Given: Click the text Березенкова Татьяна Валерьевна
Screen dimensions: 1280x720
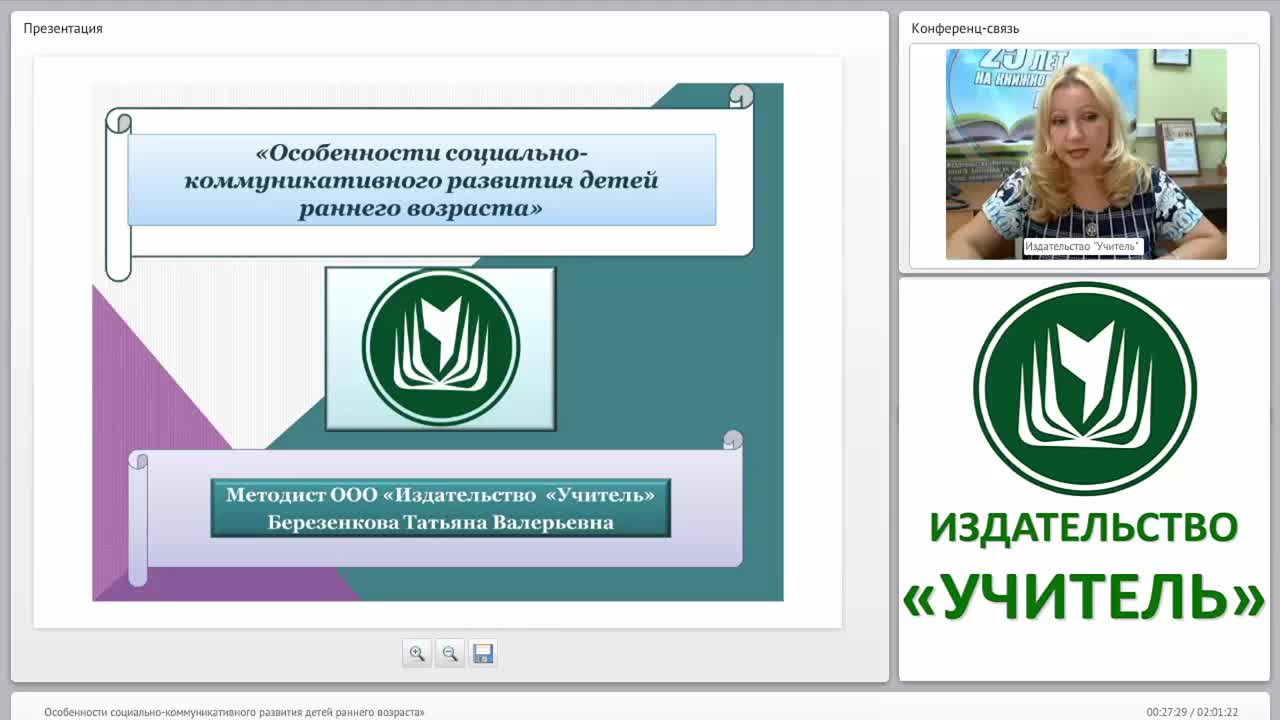Looking at the screenshot, I should pyautogui.click(x=441, y=522).
